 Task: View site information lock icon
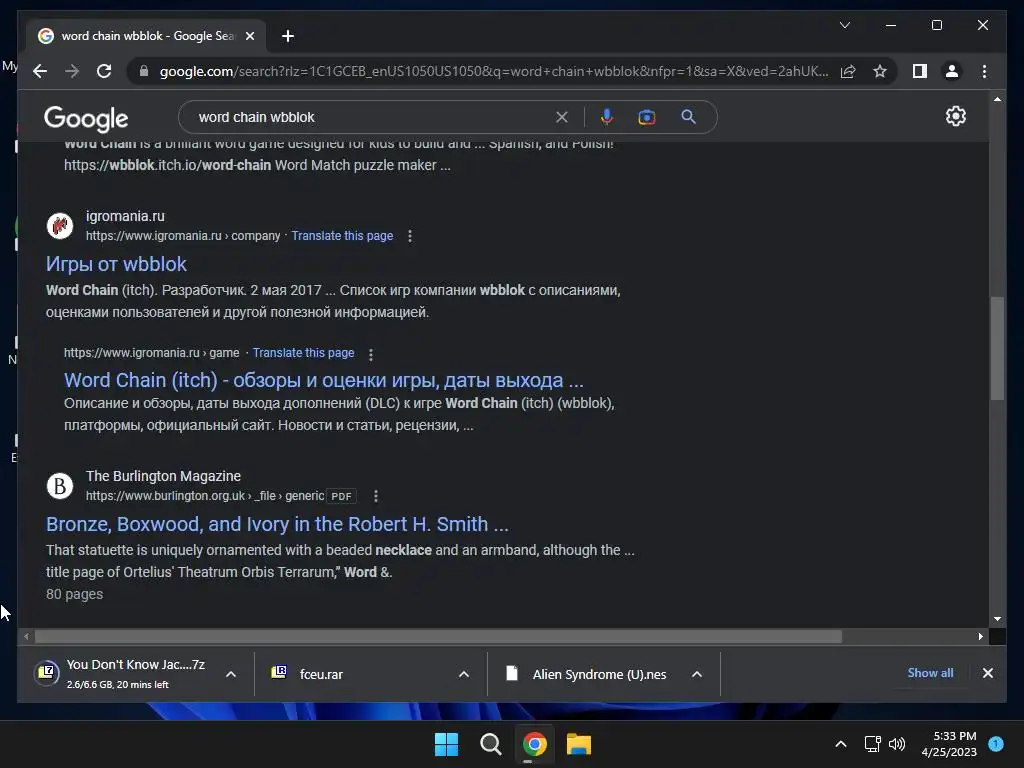click(144, 71)
